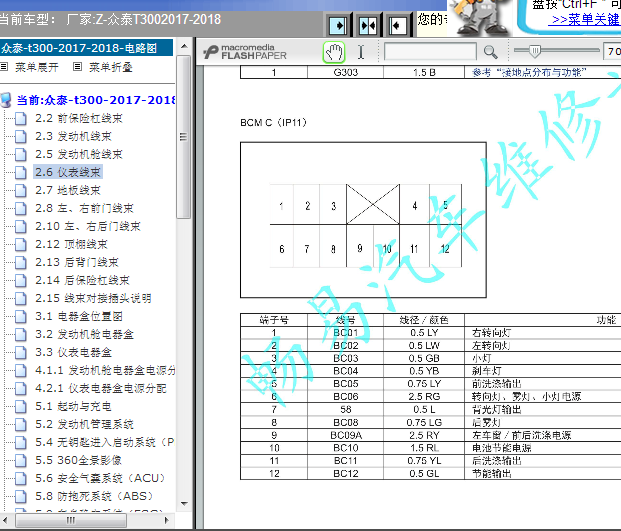Click the FlashPaper search text field

click(430, 52)
